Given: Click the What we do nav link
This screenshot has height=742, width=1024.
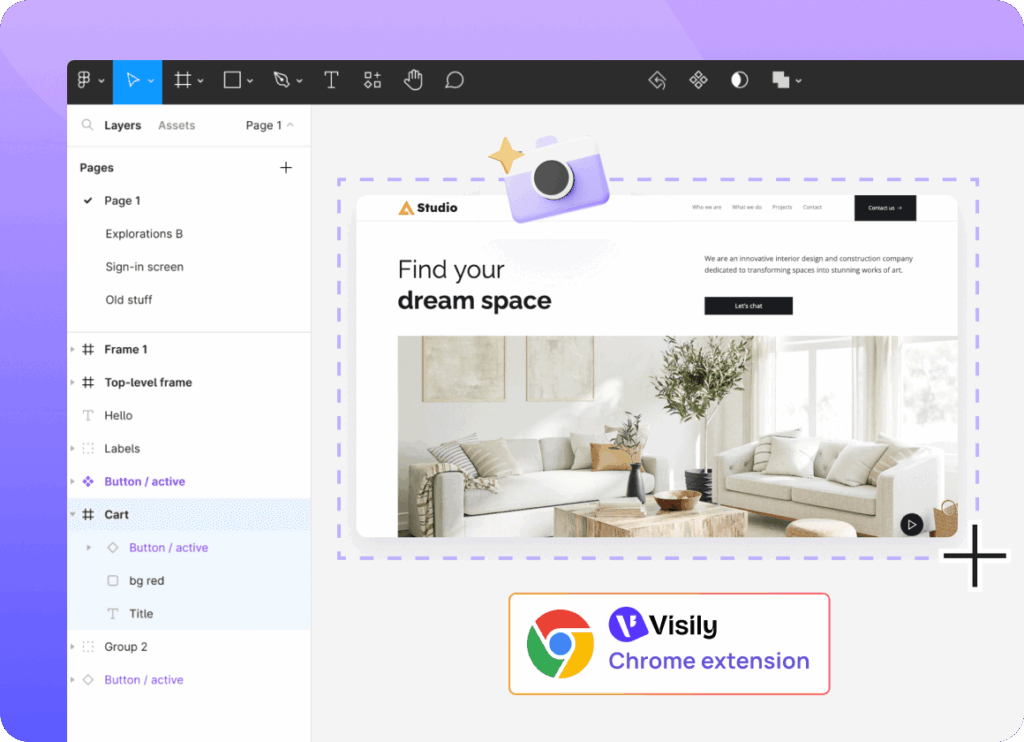Looking at the screenshot, I should (746, 207).
